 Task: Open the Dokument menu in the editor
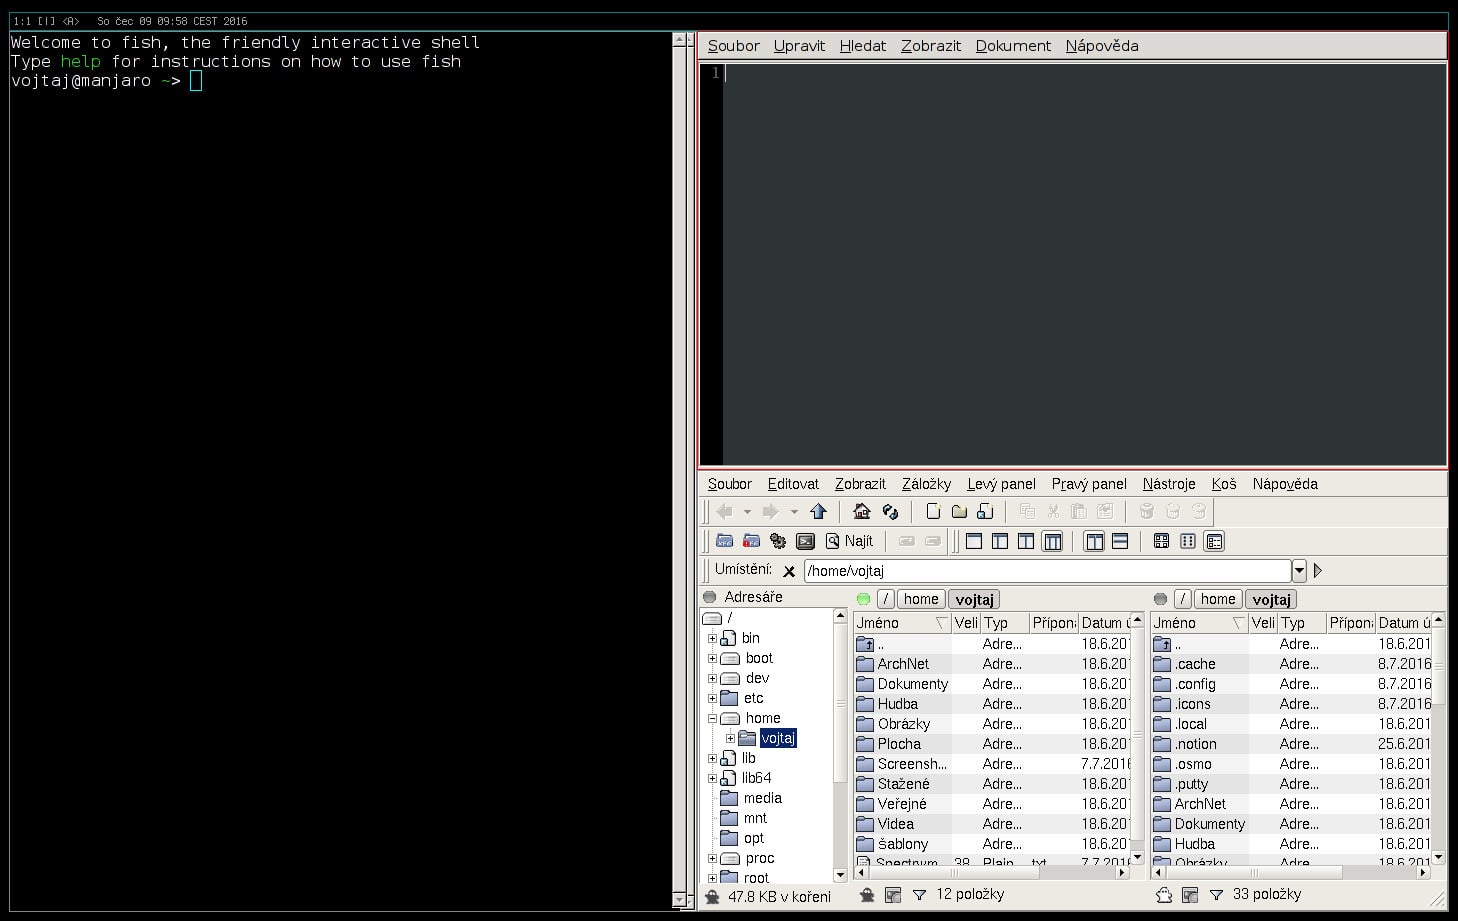[x=1013, y=46]
